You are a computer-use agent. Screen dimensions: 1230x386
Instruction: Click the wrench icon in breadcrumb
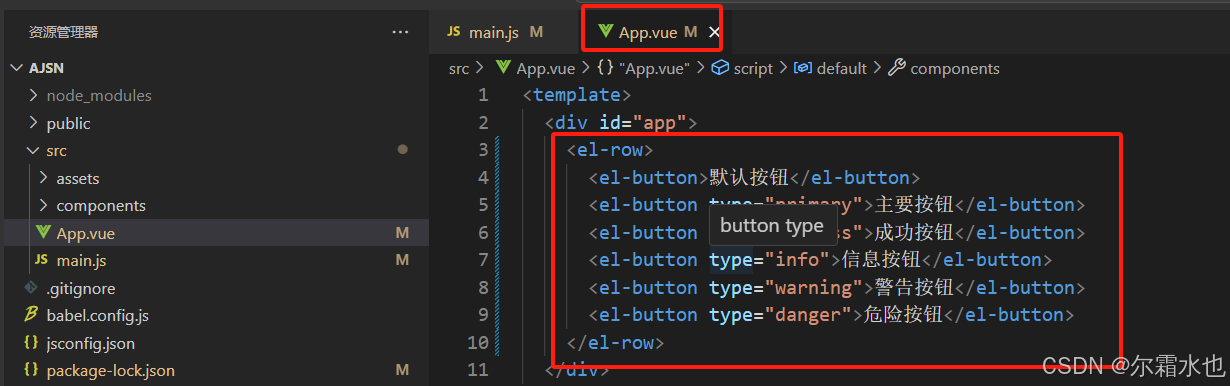click(x=897, y=68)
